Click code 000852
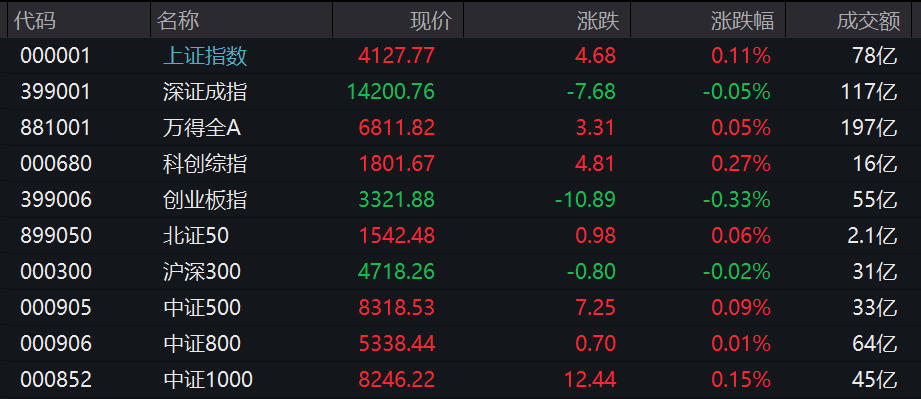The image size is (921, 399). 56,379
